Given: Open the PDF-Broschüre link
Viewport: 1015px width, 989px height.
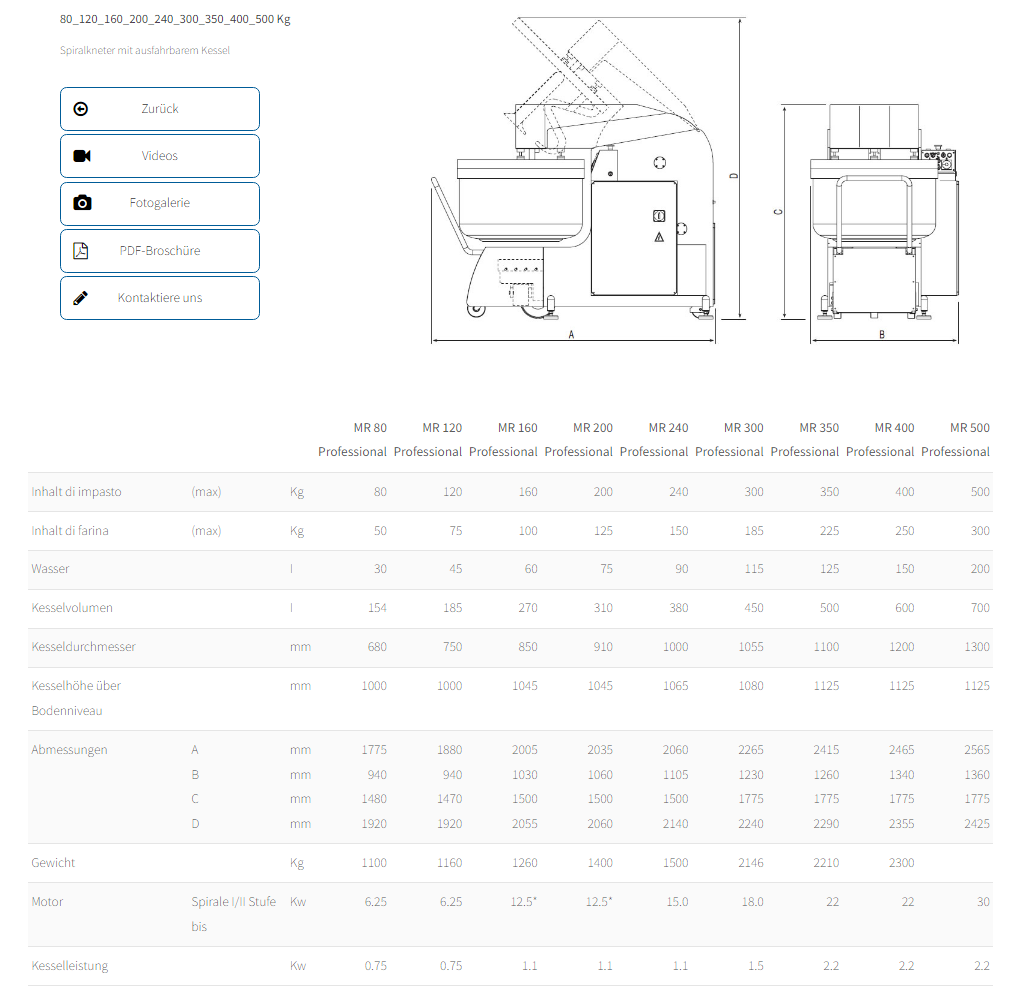Looking at the screenshot, I should click(160, 251).
